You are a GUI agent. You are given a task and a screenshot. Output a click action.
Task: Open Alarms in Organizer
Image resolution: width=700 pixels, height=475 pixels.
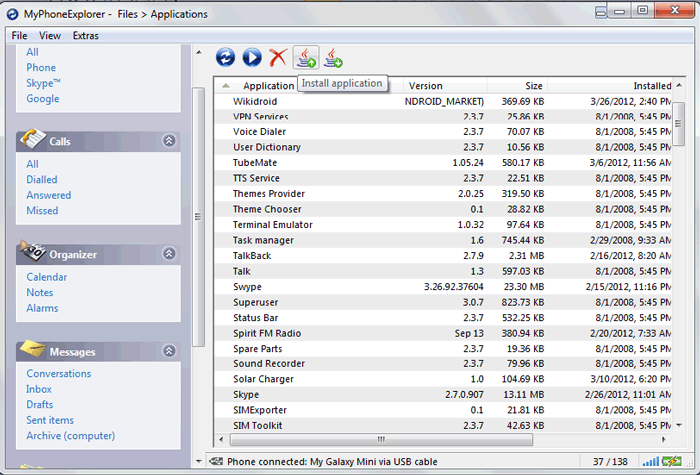pos(42,308)
